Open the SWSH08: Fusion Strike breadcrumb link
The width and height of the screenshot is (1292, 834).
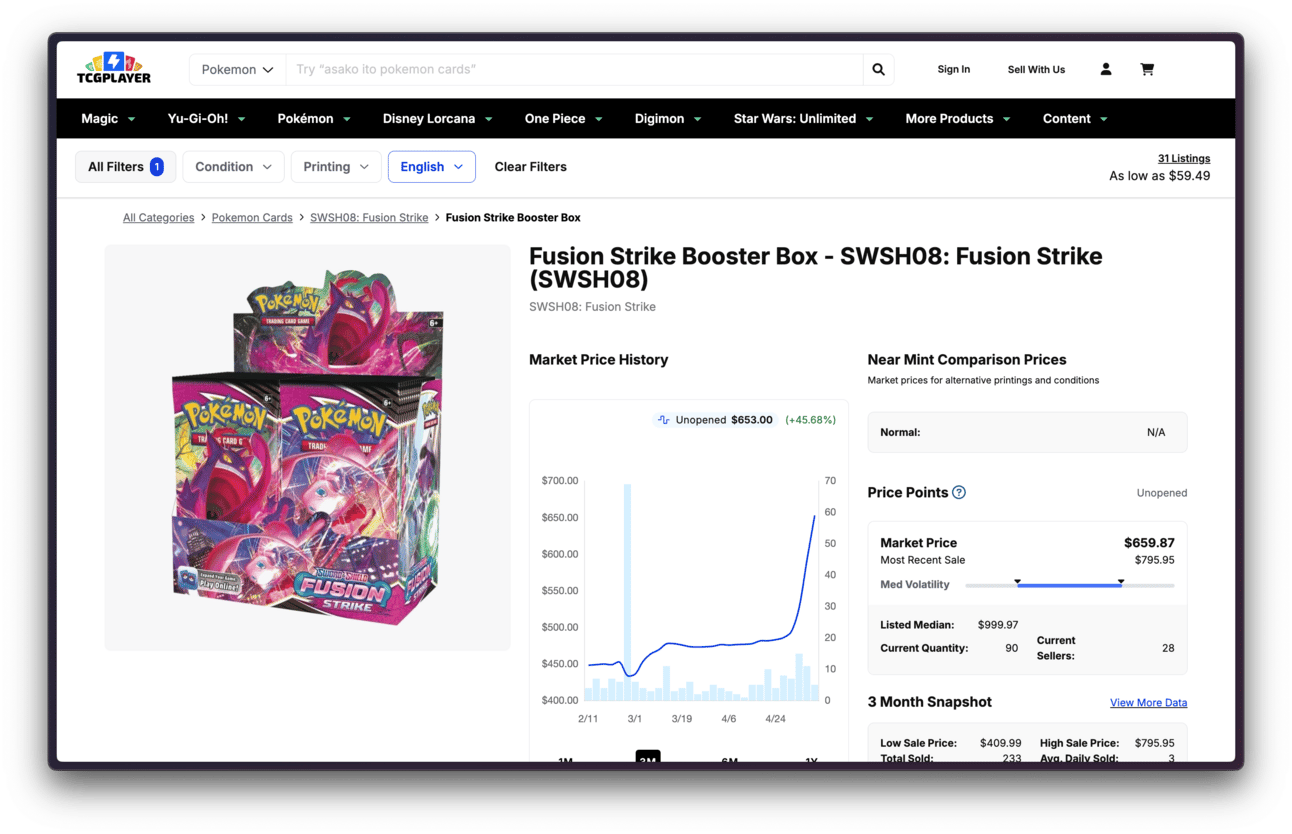click(x=369, y=217)
